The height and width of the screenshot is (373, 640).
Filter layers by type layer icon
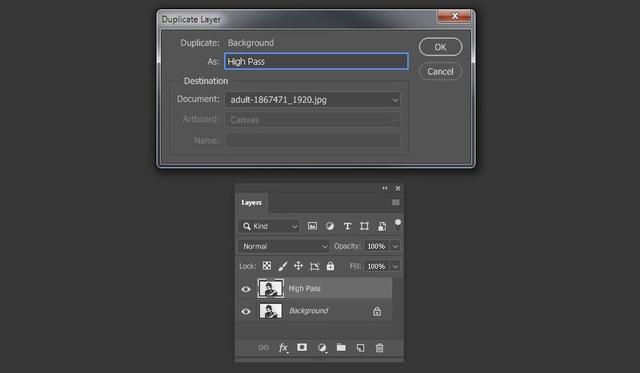pyautogui.click(x=347, y=226)
